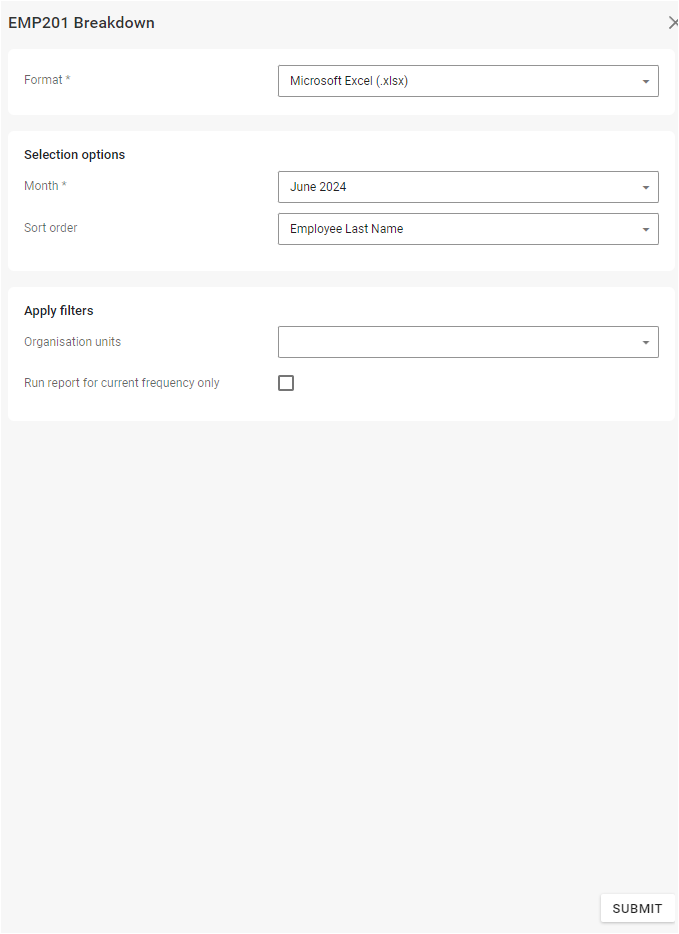This screenshot has height=934, width=679.
Task: Close the EMP201 Breakdown dialog
Action: (x=672, y=23)
